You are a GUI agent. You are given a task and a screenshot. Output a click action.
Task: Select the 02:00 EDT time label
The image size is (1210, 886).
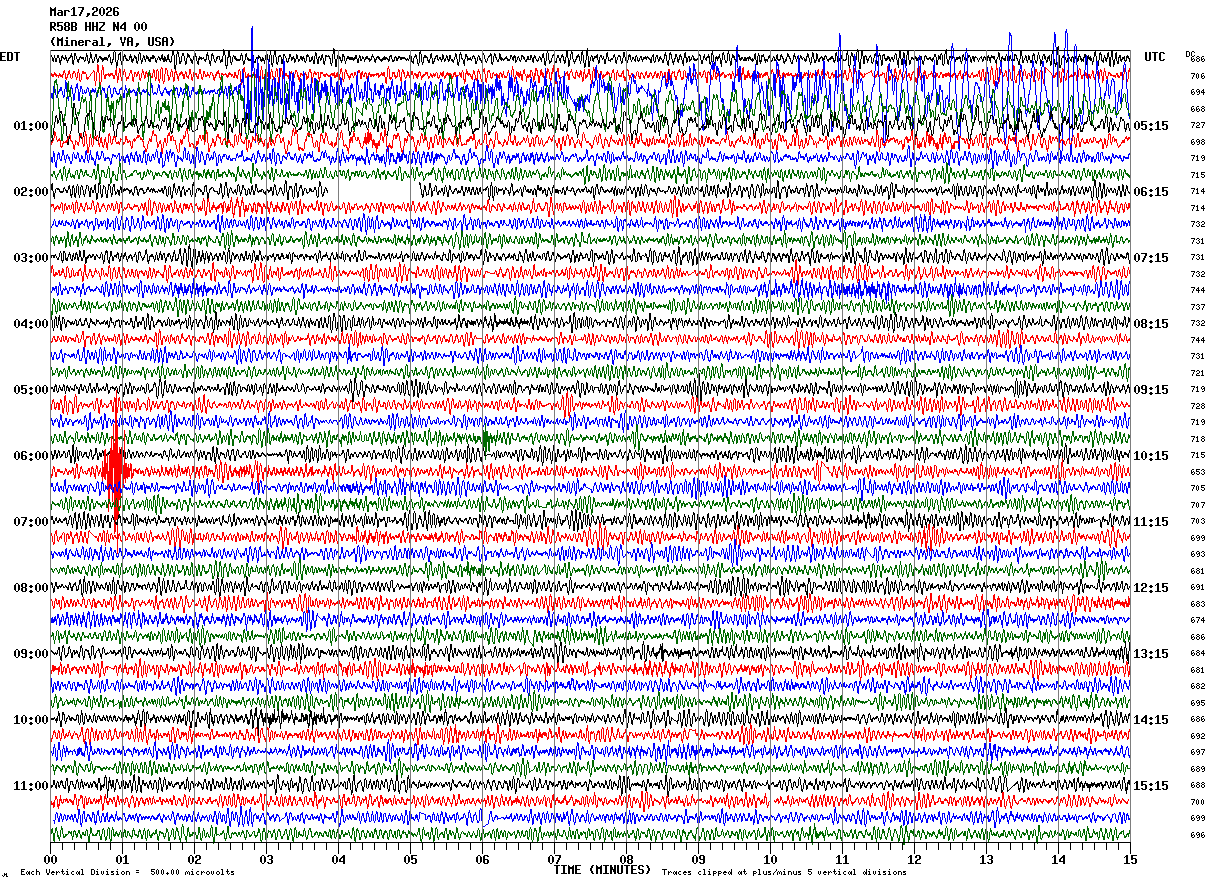point(31,192)
